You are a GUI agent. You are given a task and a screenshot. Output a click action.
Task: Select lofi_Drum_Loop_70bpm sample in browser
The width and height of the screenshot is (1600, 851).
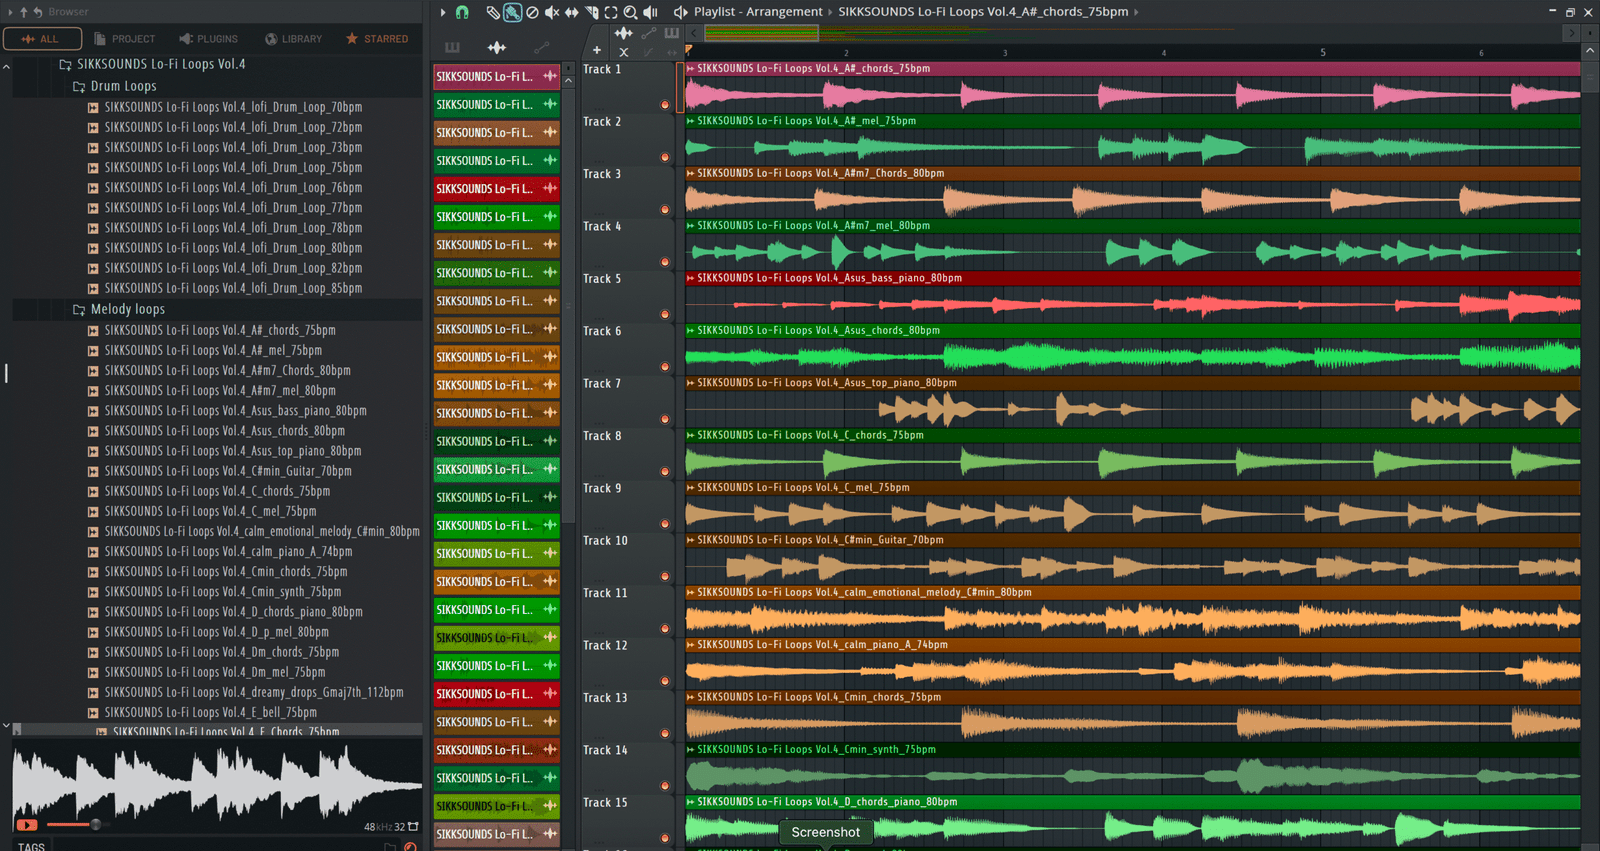point(233,107)
